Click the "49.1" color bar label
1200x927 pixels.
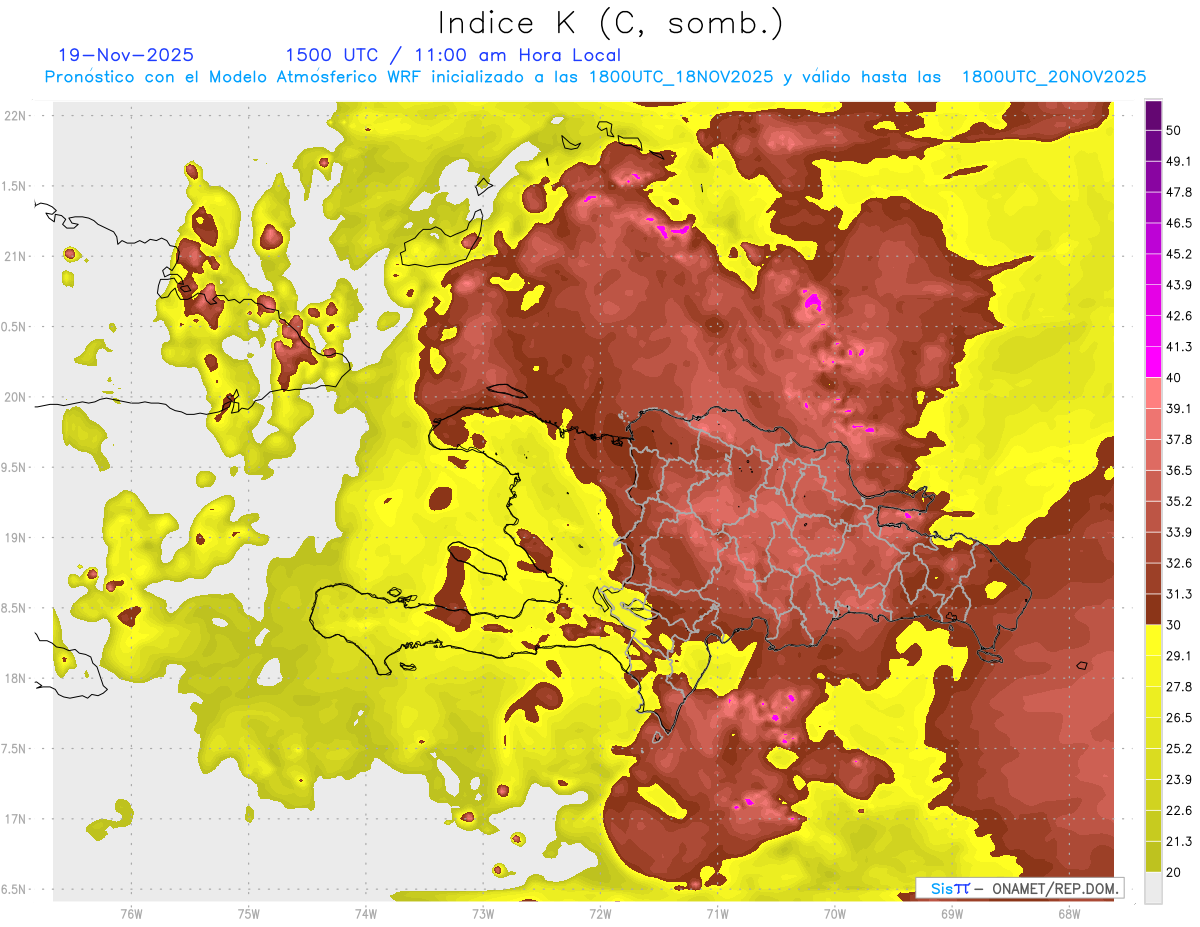1178,161
